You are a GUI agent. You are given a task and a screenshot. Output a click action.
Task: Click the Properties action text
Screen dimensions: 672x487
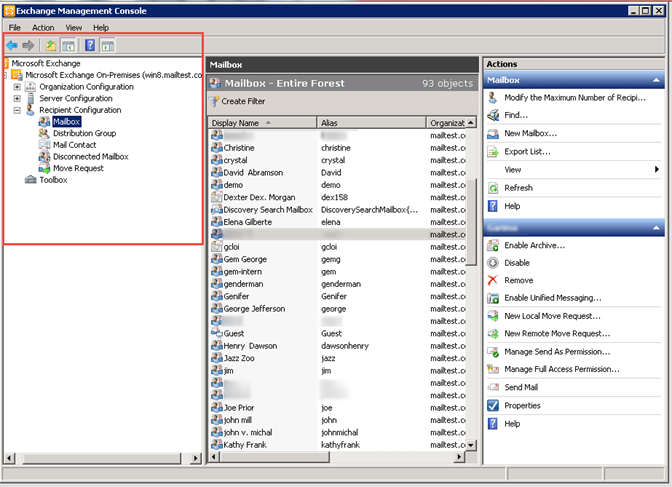(x=522, y=406)
